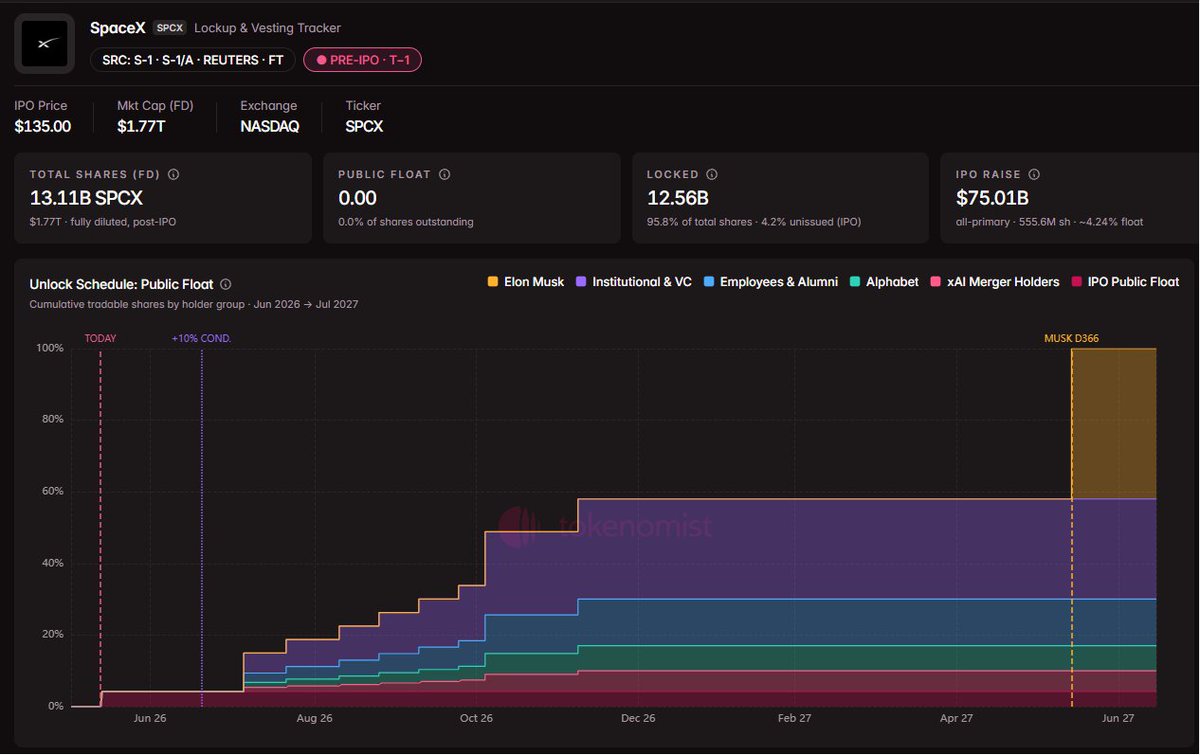Click the 13.11B SPCX total shares value
The height and width of the screenshot is (755, 1200).
87,199
